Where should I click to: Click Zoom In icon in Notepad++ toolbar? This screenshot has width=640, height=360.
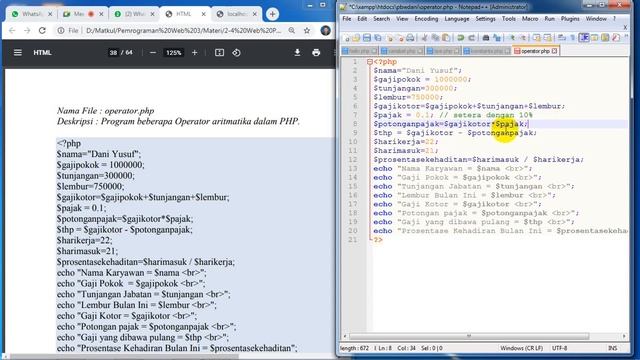pyautogui.click(x=511, y=38)
